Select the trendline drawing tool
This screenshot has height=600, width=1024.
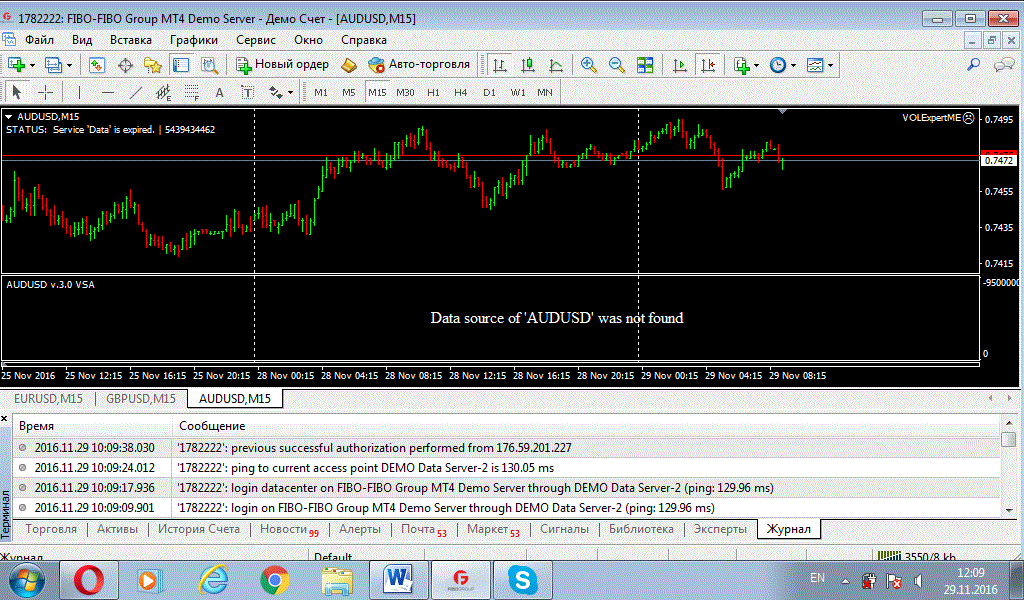click(x=135, y=92)
